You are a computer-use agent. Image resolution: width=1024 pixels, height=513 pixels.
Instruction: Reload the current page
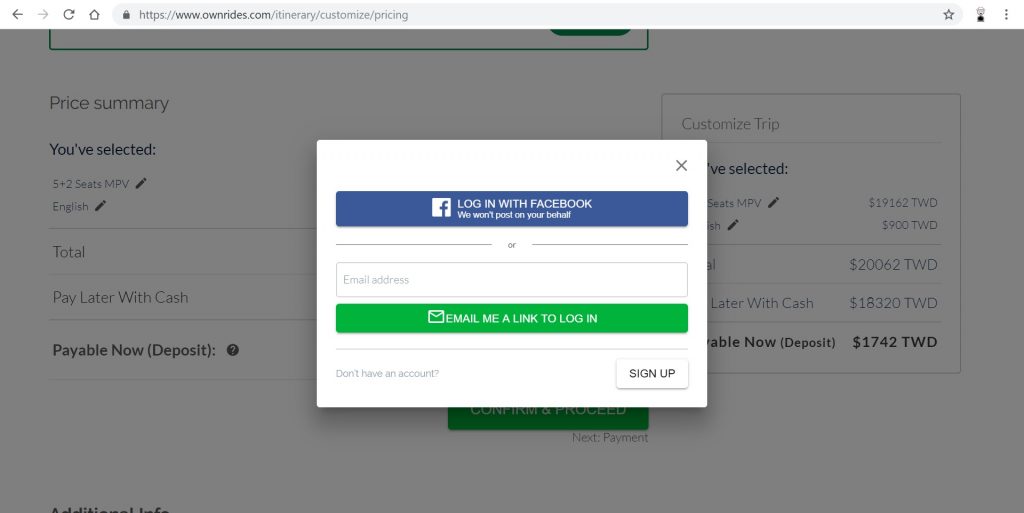coord(69,14)
